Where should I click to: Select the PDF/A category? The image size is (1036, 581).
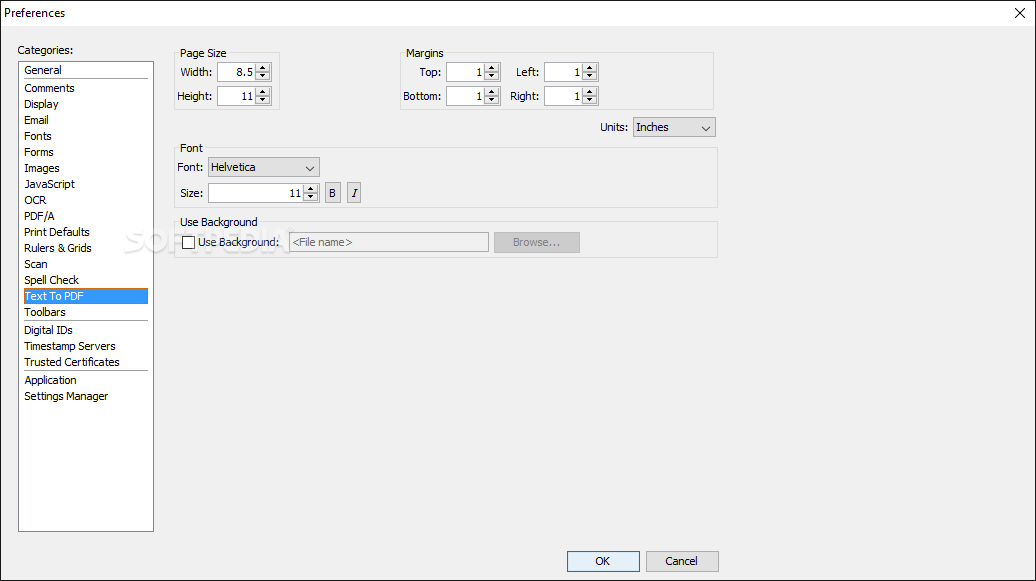tap(86, 216)
